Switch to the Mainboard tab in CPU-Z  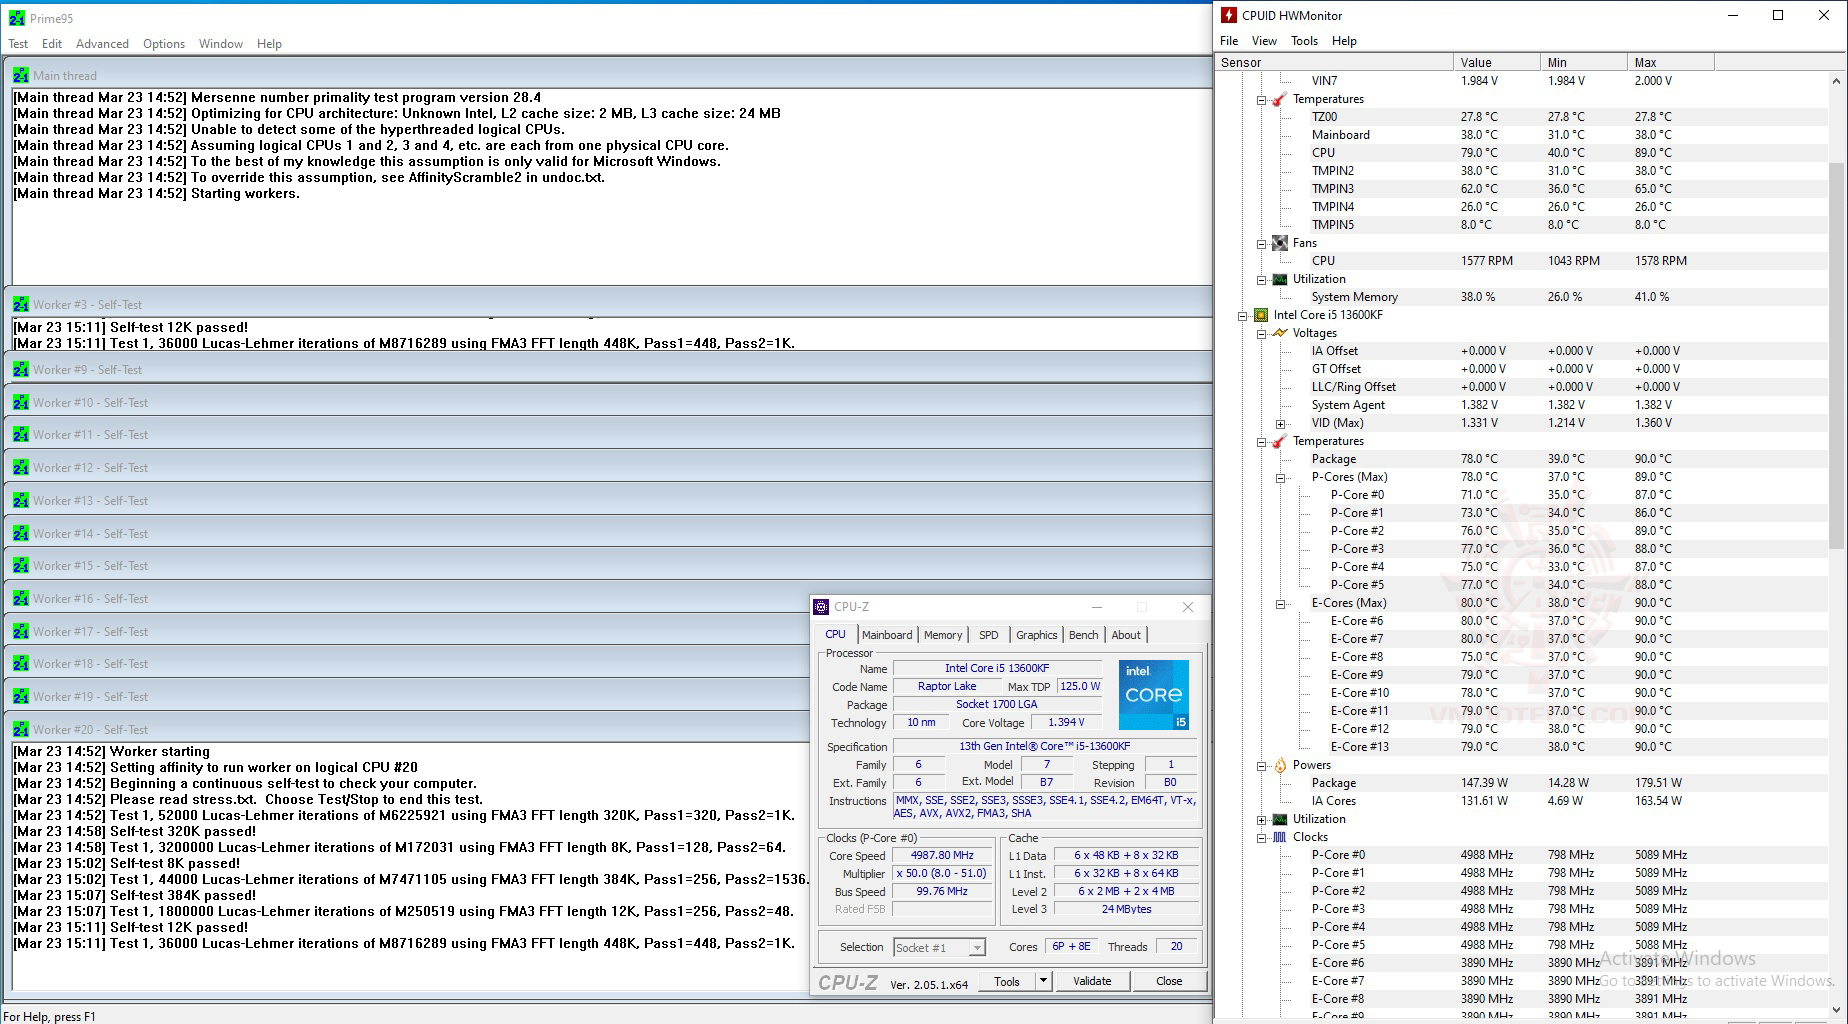coord(887,635)
